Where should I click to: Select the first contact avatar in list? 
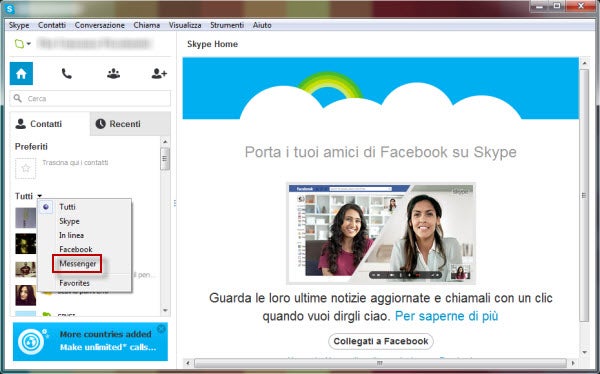tap(26, 217)
